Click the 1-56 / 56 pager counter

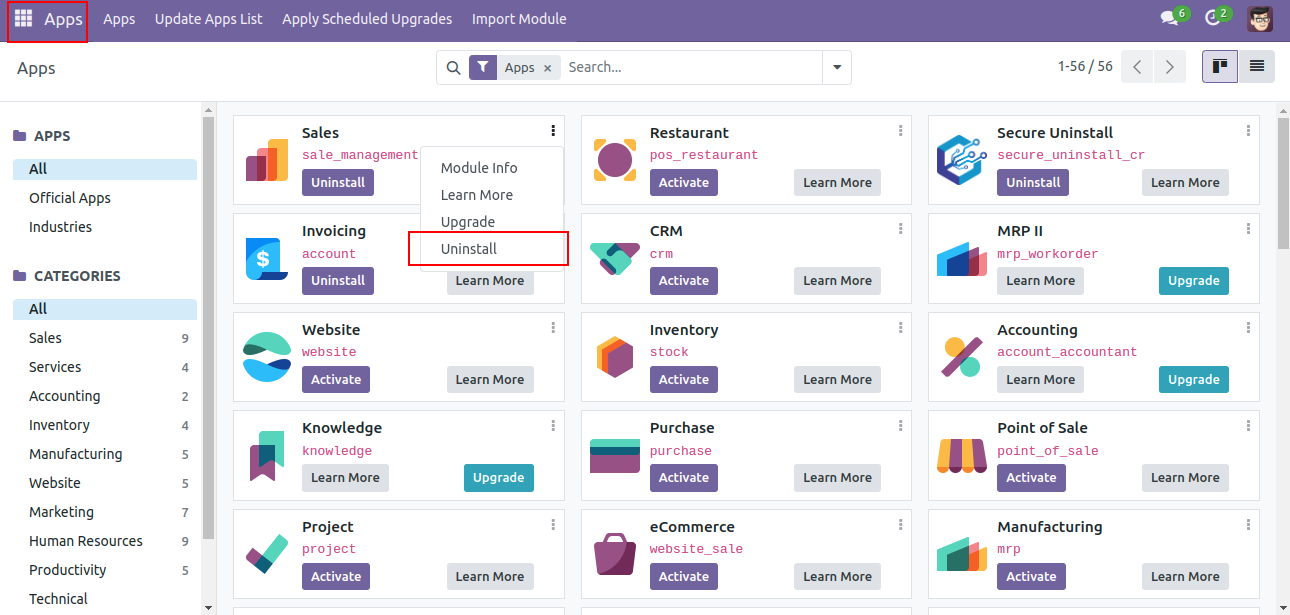pos(1085,67)
